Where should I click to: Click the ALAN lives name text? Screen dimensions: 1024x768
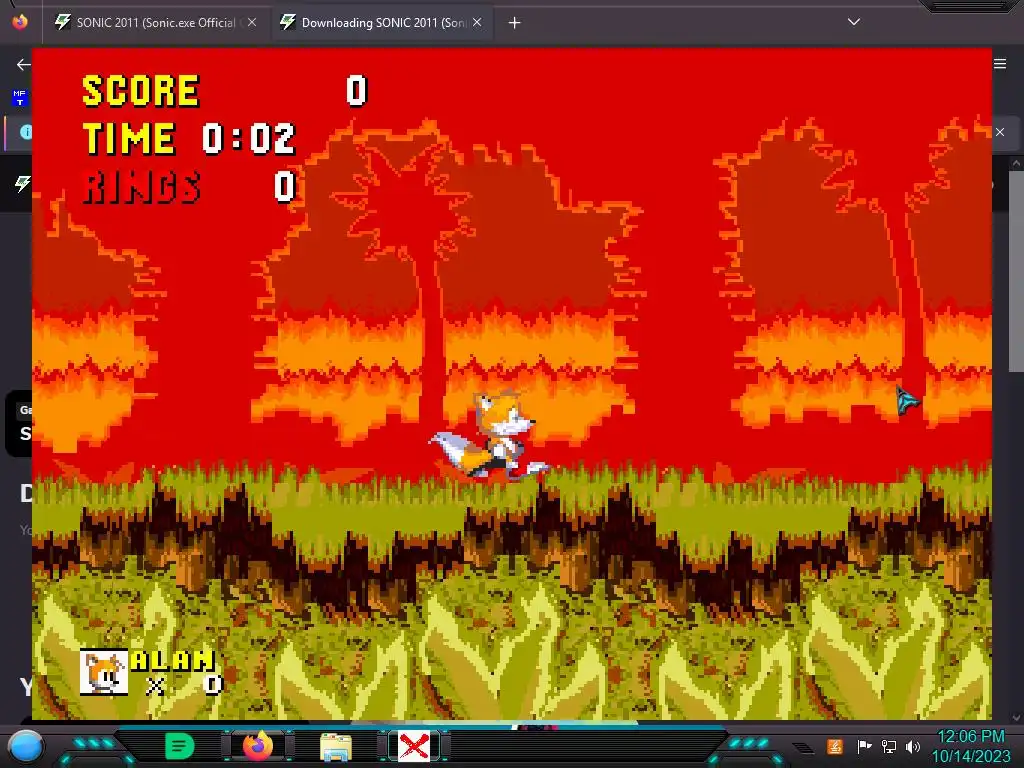click(x=172, y=660)
